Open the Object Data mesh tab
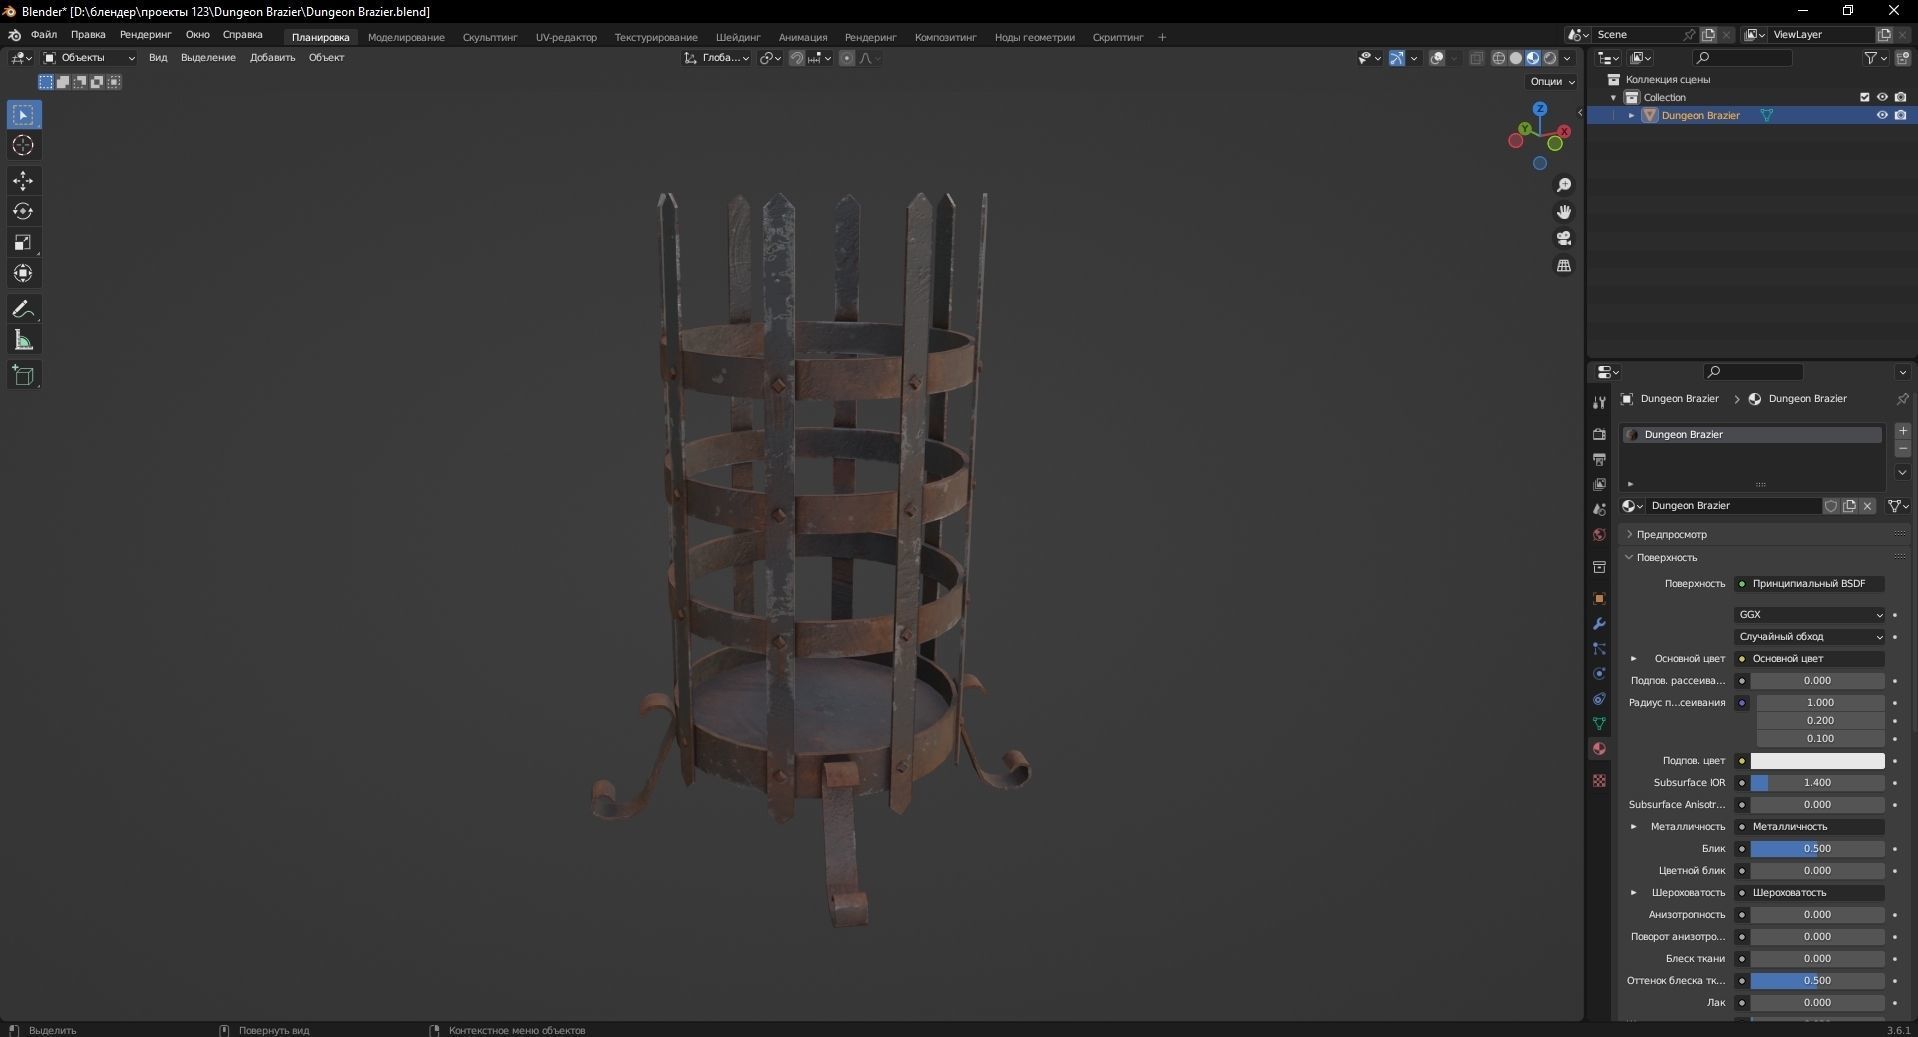 (x=1599, y=723)
